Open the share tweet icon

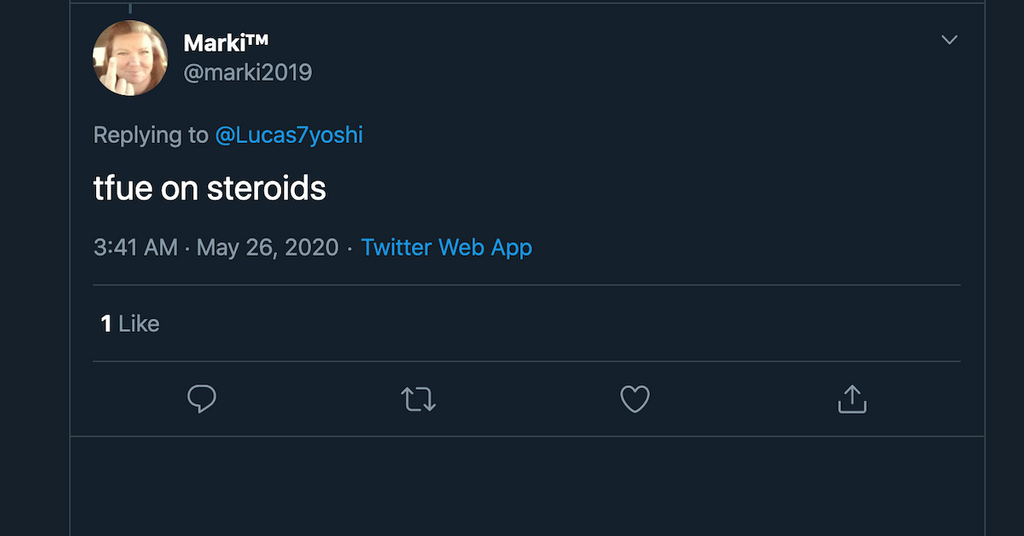[851, 400]
